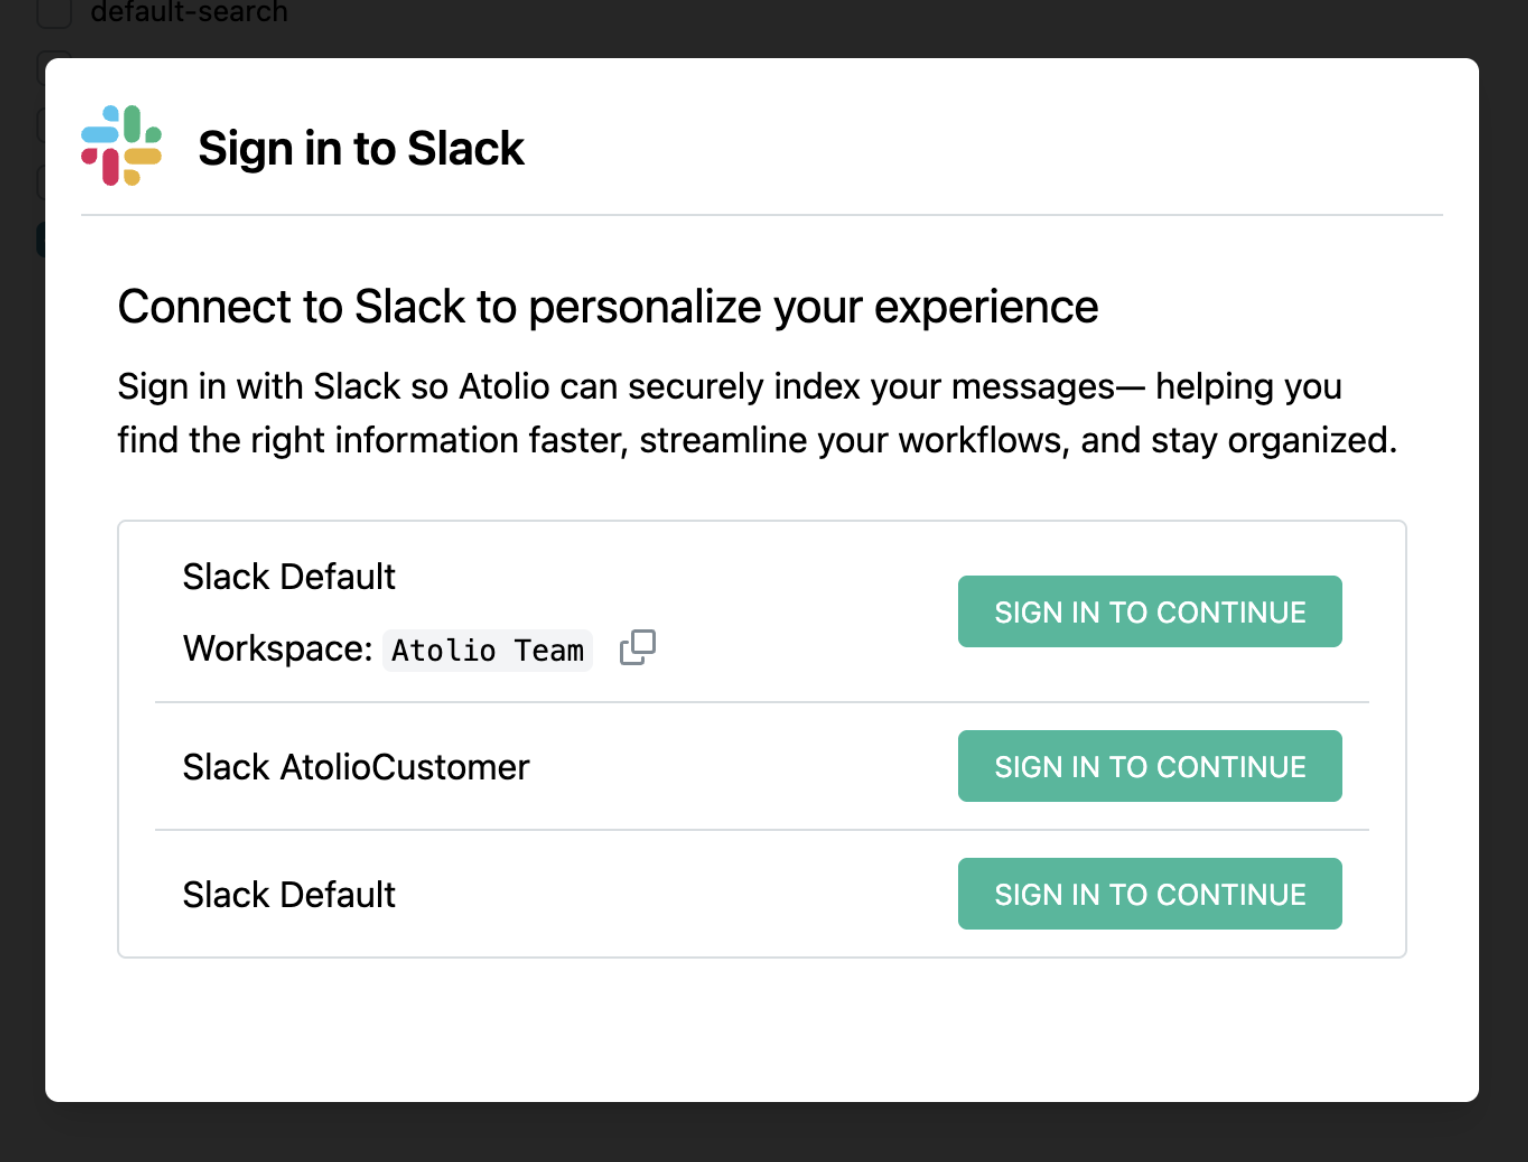This screenshot has width=1528, height=1162.
Task: Click the default-search label text
Action: (x=189, y=13)
